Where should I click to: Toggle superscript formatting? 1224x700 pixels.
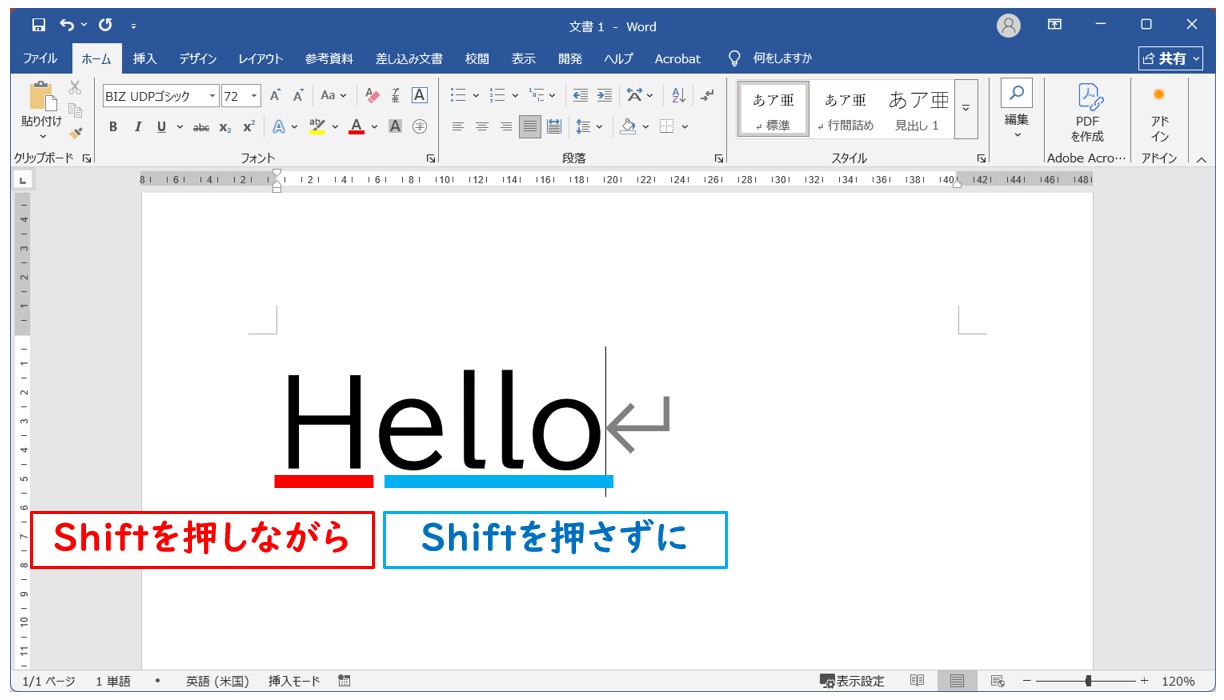(x=249, y=127)
